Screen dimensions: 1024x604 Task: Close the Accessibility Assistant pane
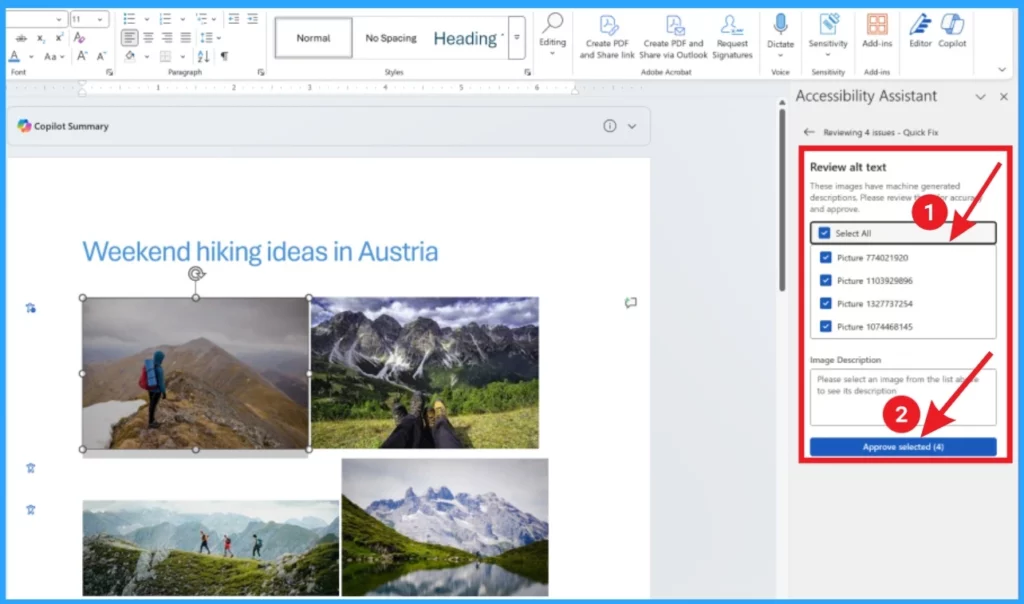[1004, 97]
